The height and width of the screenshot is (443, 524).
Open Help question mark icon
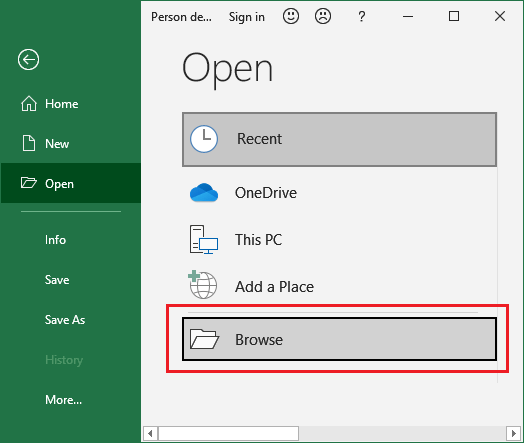(x=362, y=16)
